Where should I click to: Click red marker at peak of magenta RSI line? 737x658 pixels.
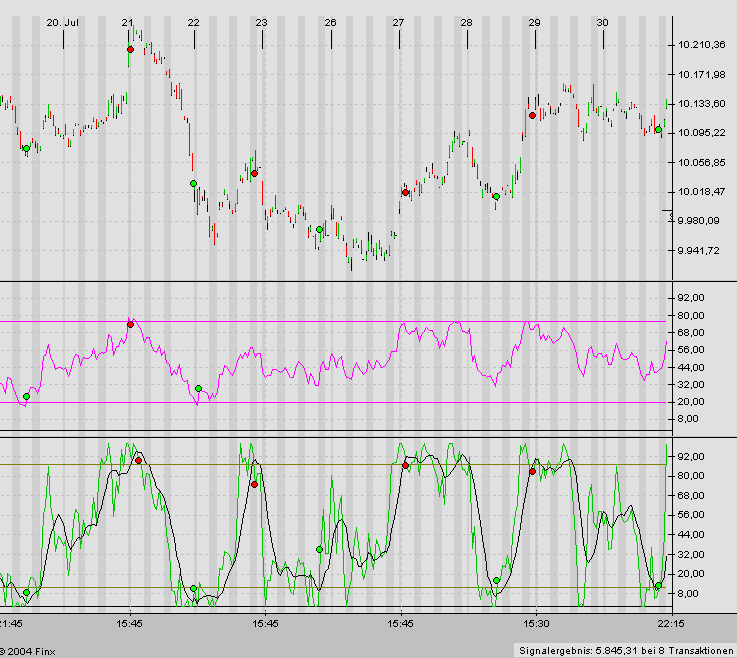[x=130, y=324]
